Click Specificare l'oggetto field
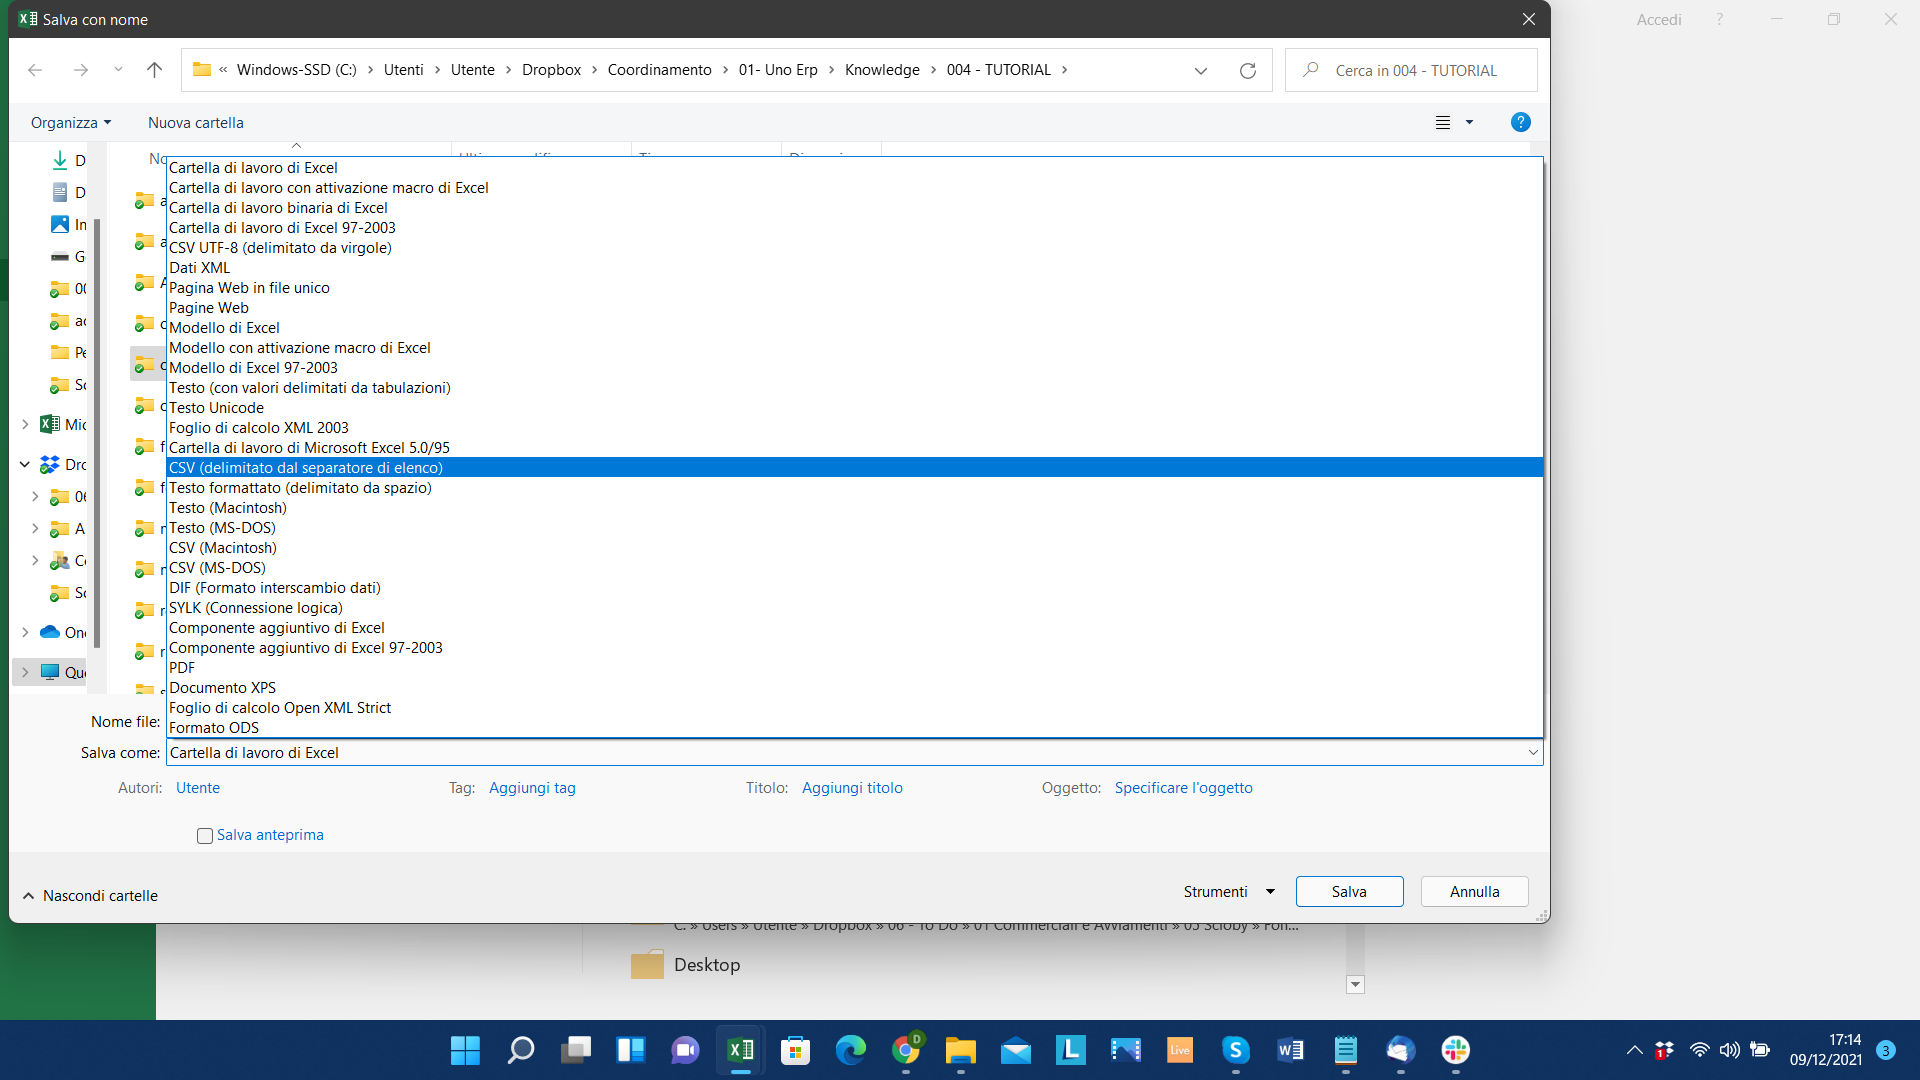 click(x=1183, y=788)
